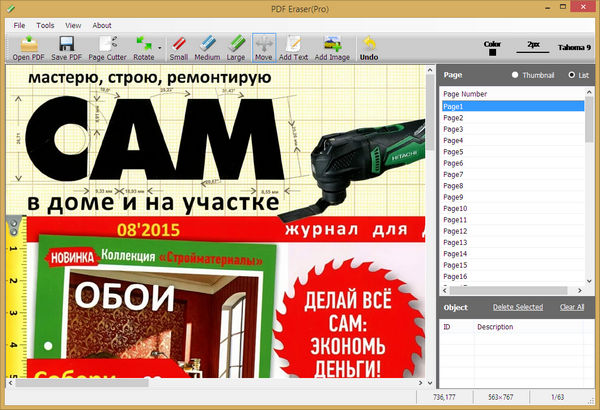This screenshot has height=410, width=600.
Task: Click the Add Image tool
Action: [332, 46]
